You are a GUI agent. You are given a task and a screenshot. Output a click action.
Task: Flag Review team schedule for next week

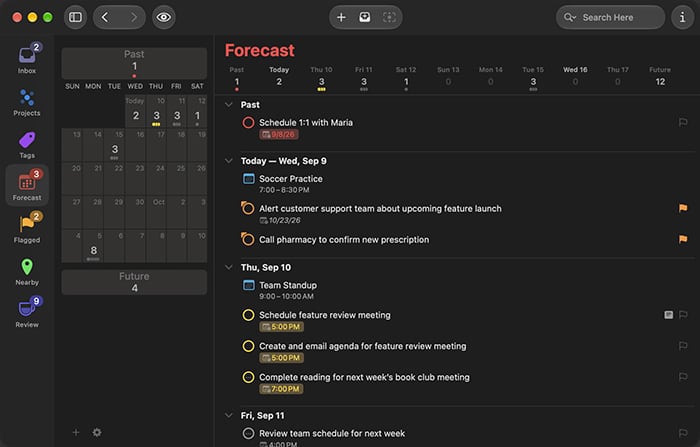[x=683, y=433]
